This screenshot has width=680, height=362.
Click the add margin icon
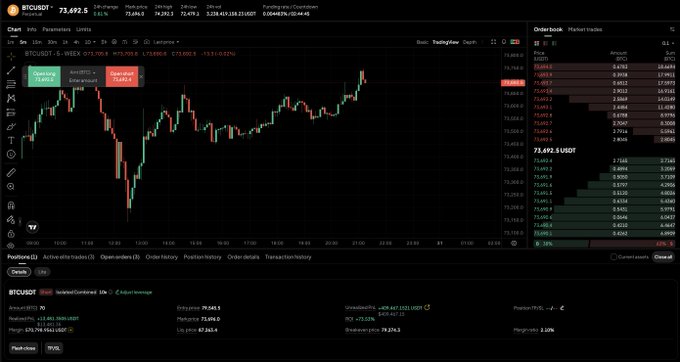pos(71,330)
